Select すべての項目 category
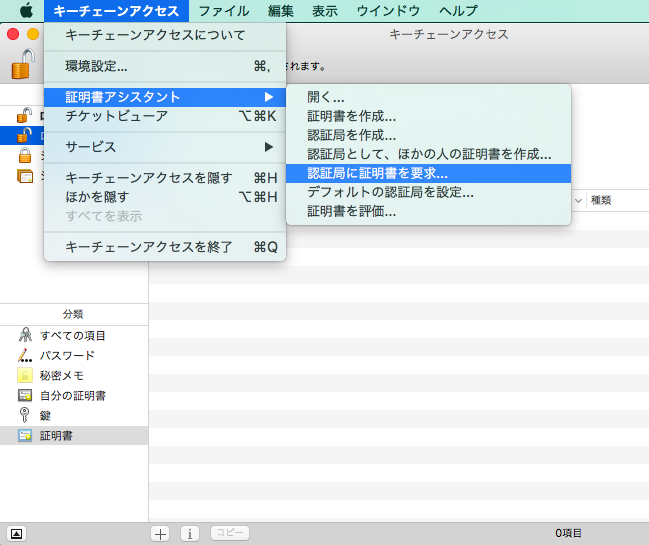 click(73, 336)
